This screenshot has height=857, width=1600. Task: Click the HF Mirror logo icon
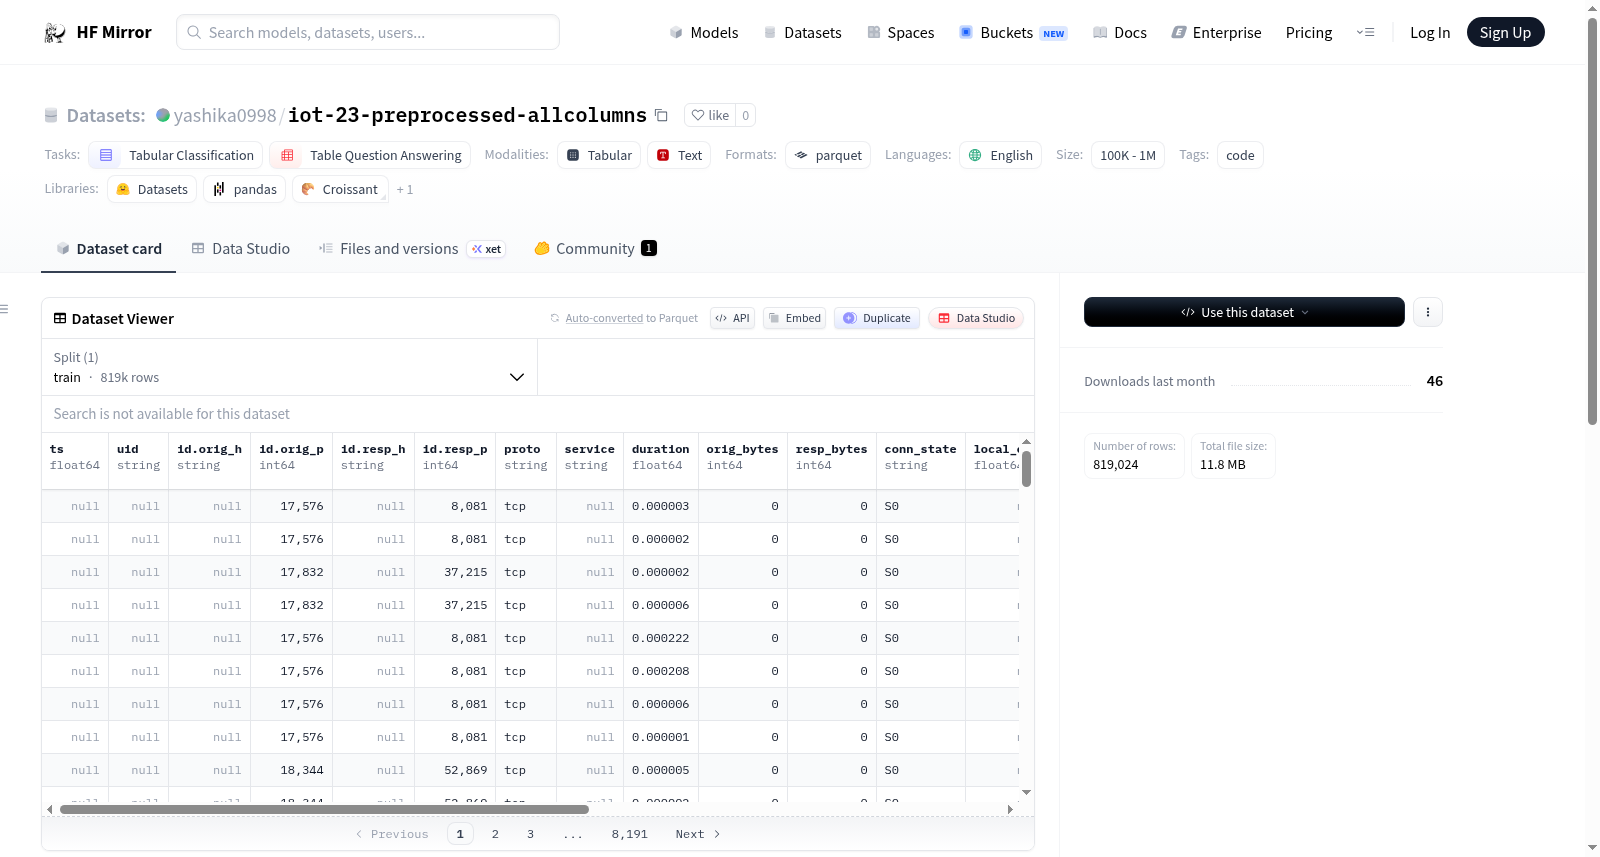pyautogui.click(x=55, y=33)
